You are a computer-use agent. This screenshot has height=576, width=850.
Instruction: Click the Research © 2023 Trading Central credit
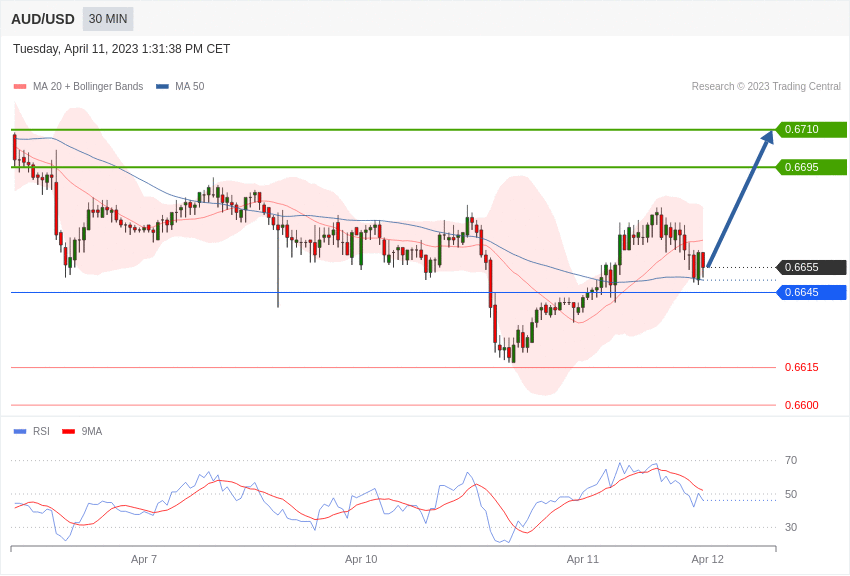[x=766, y=86]
